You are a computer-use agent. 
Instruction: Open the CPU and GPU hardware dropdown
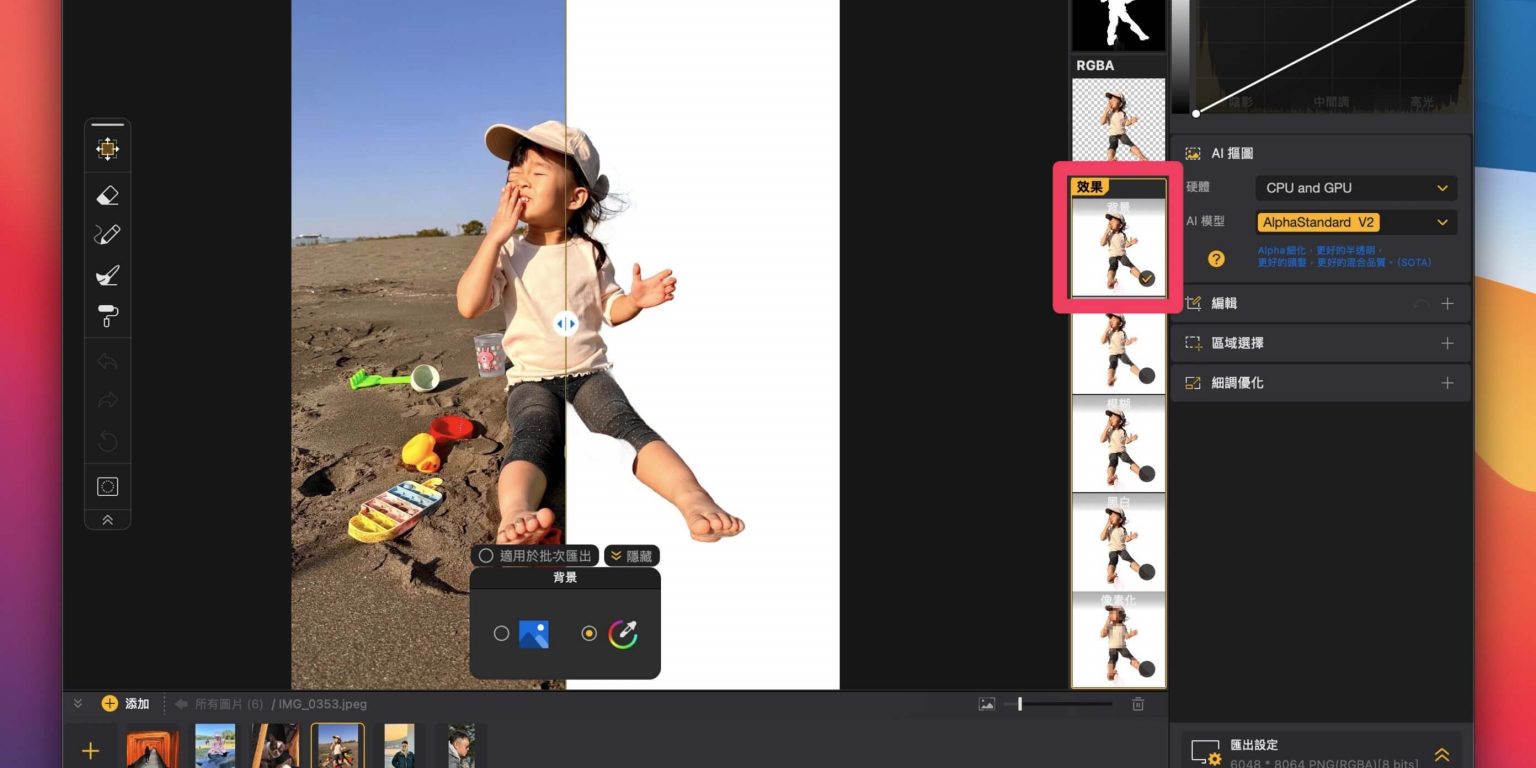coord(1355,188)
